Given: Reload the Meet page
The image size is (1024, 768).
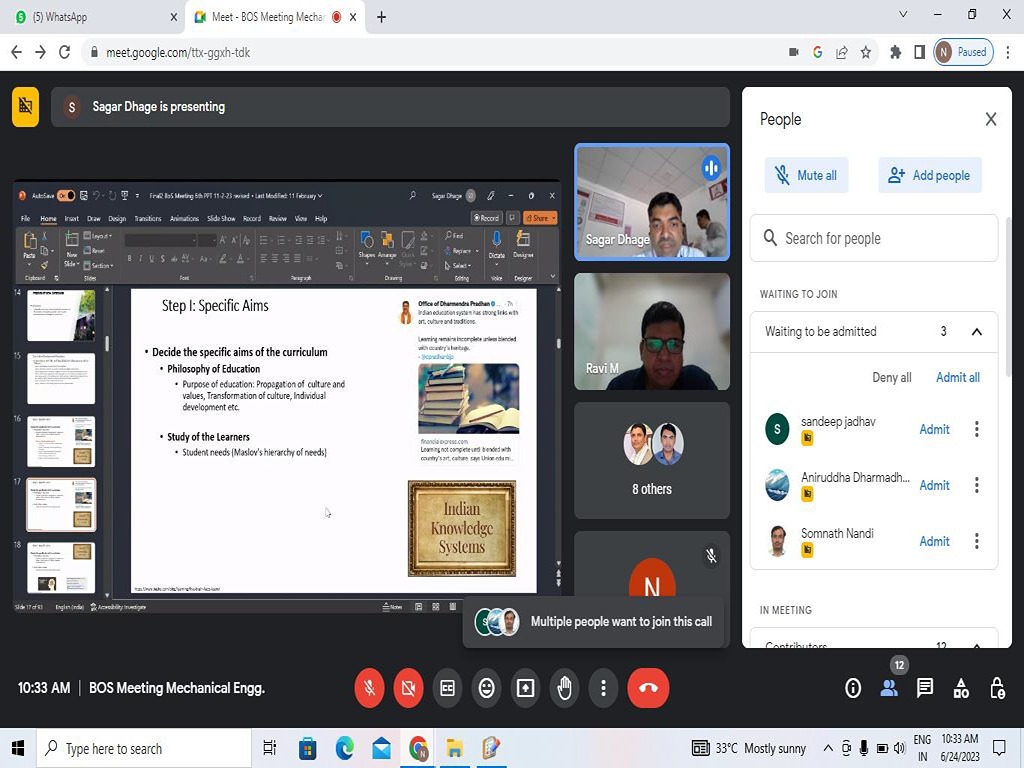Looking at the screenshot, I should 65,52.
